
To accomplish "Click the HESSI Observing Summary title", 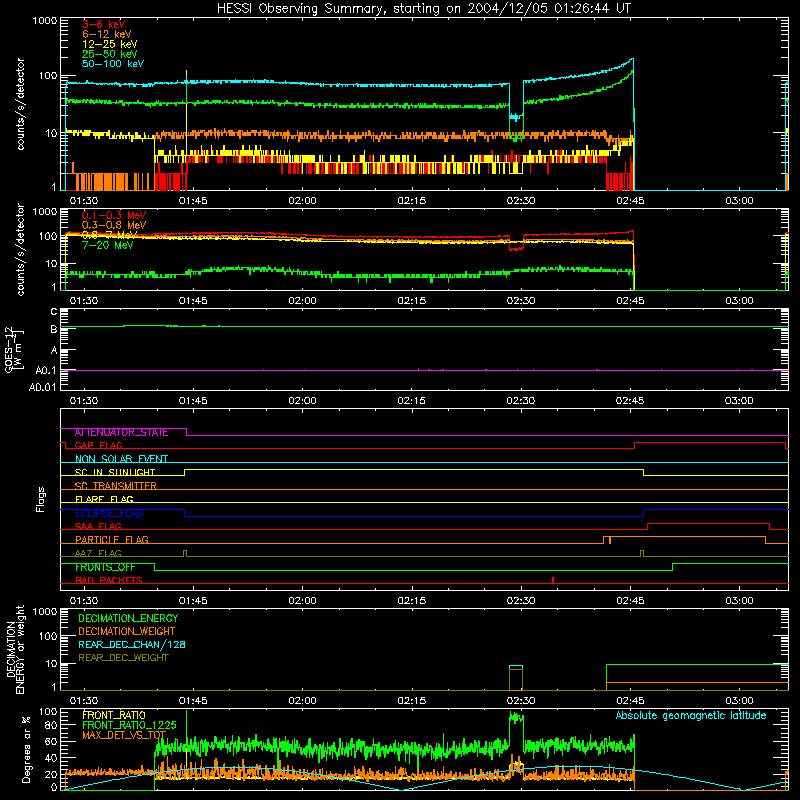I will 423,9.
